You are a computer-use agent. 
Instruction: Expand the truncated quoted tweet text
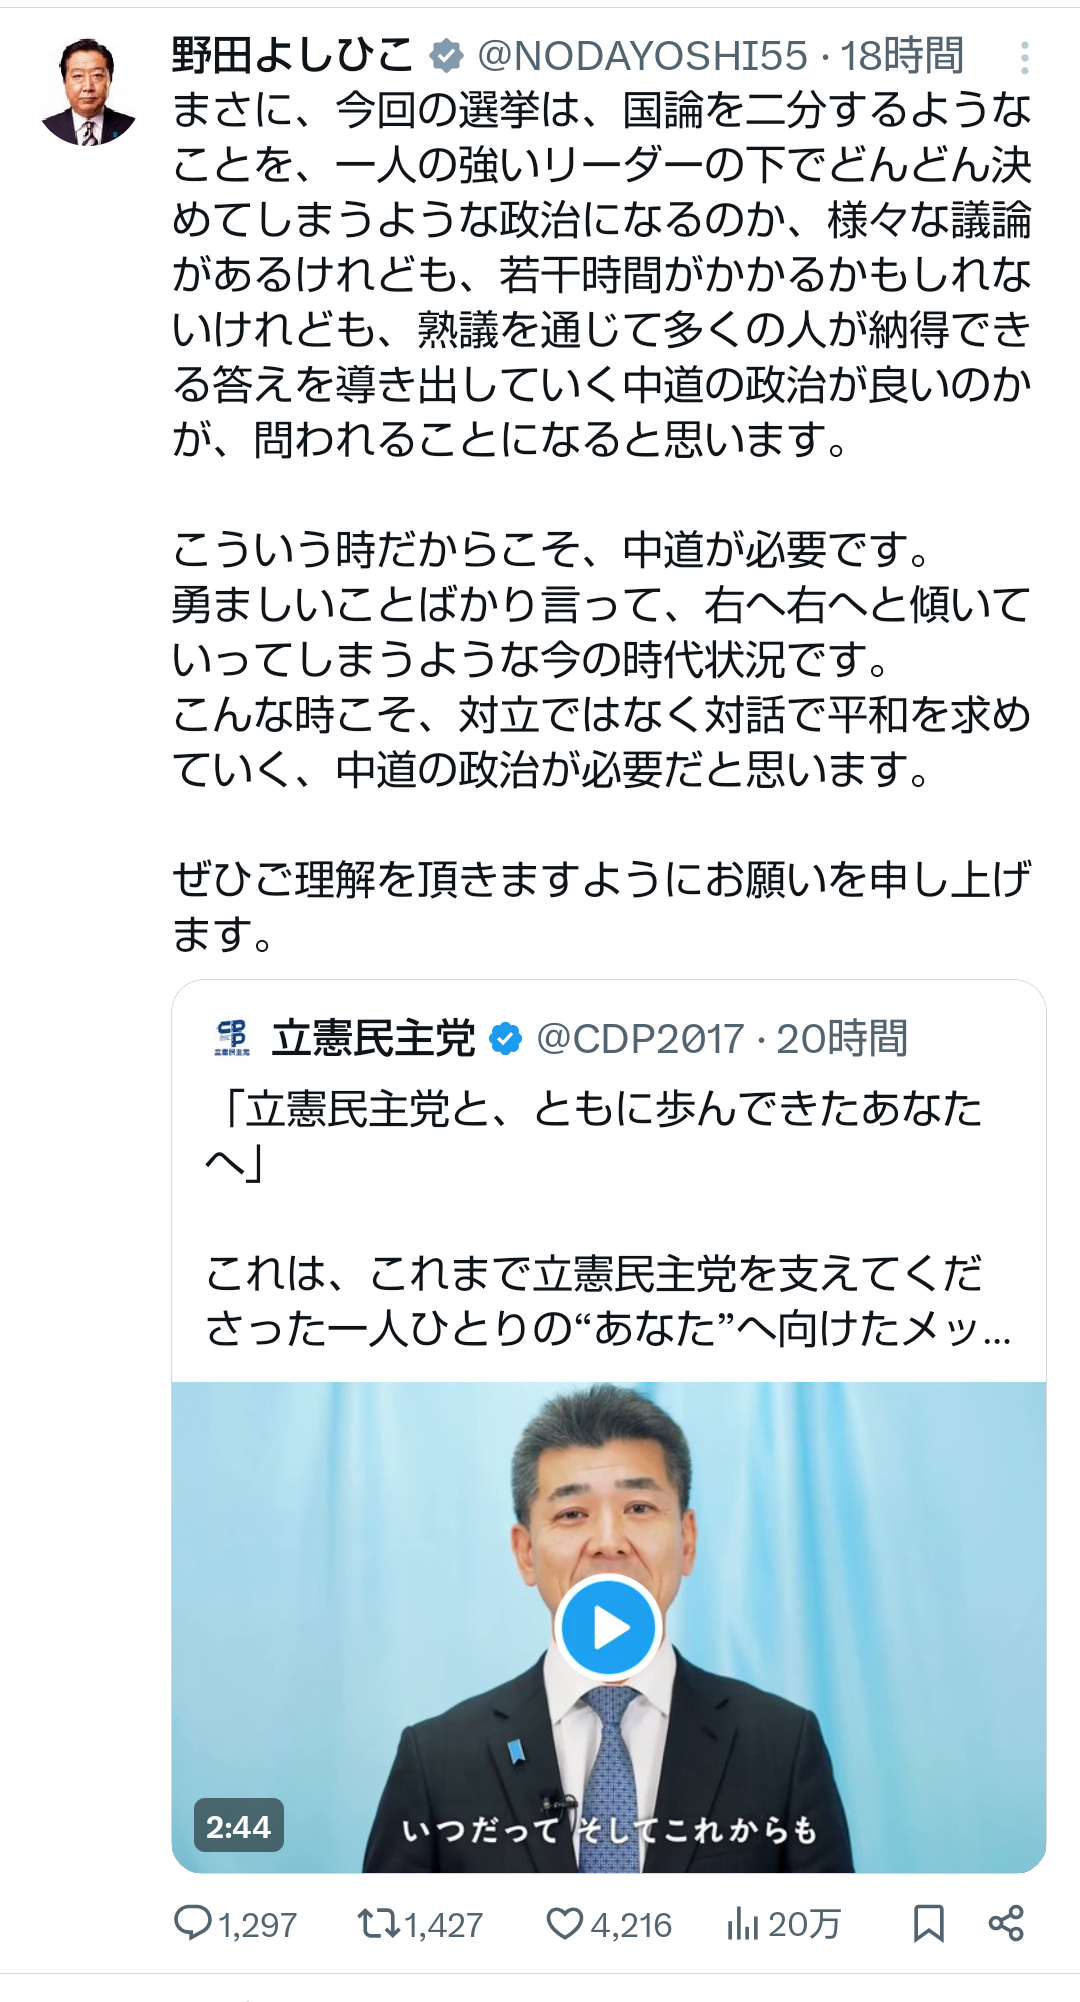point(608,1219)
